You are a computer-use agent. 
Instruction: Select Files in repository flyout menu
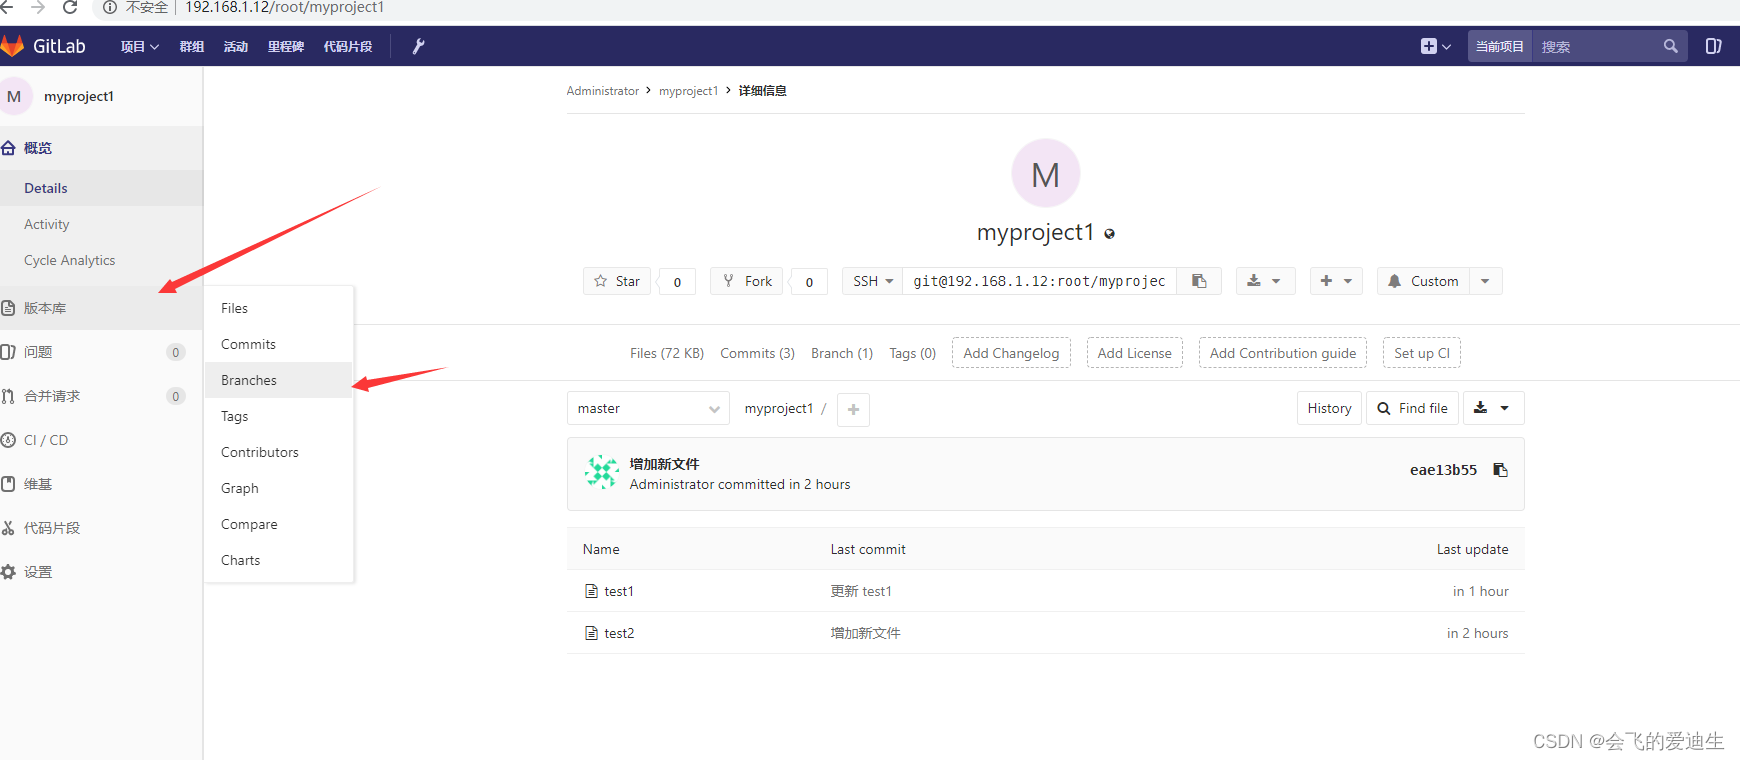tap(279, 308)
